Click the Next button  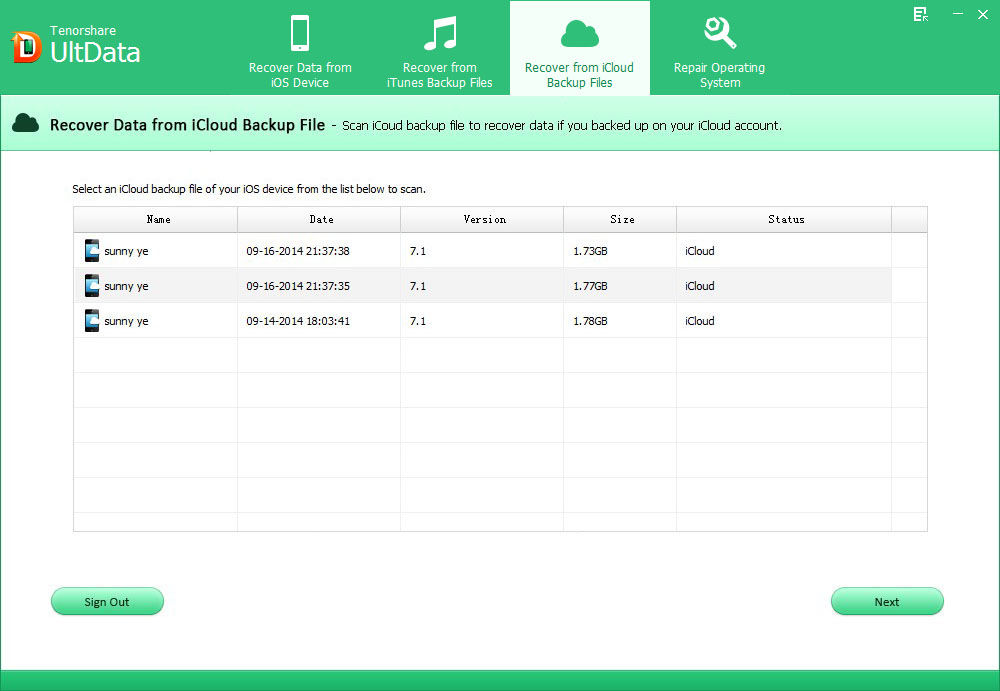click(x=887, y=601)
